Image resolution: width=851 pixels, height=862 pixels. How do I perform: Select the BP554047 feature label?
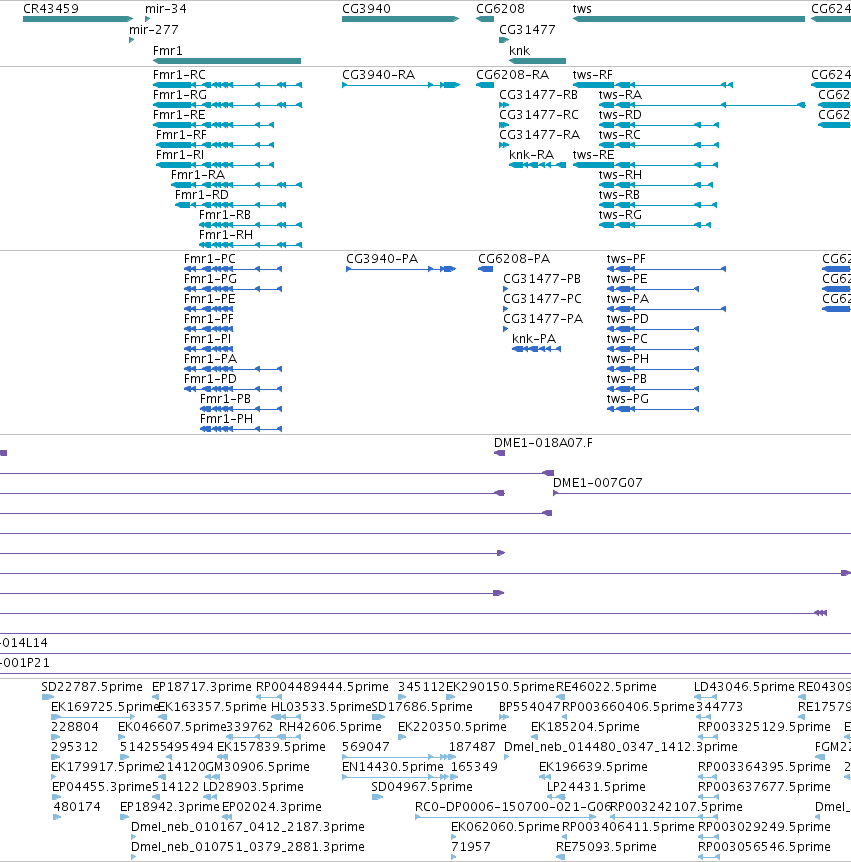(x=529, y=706)
